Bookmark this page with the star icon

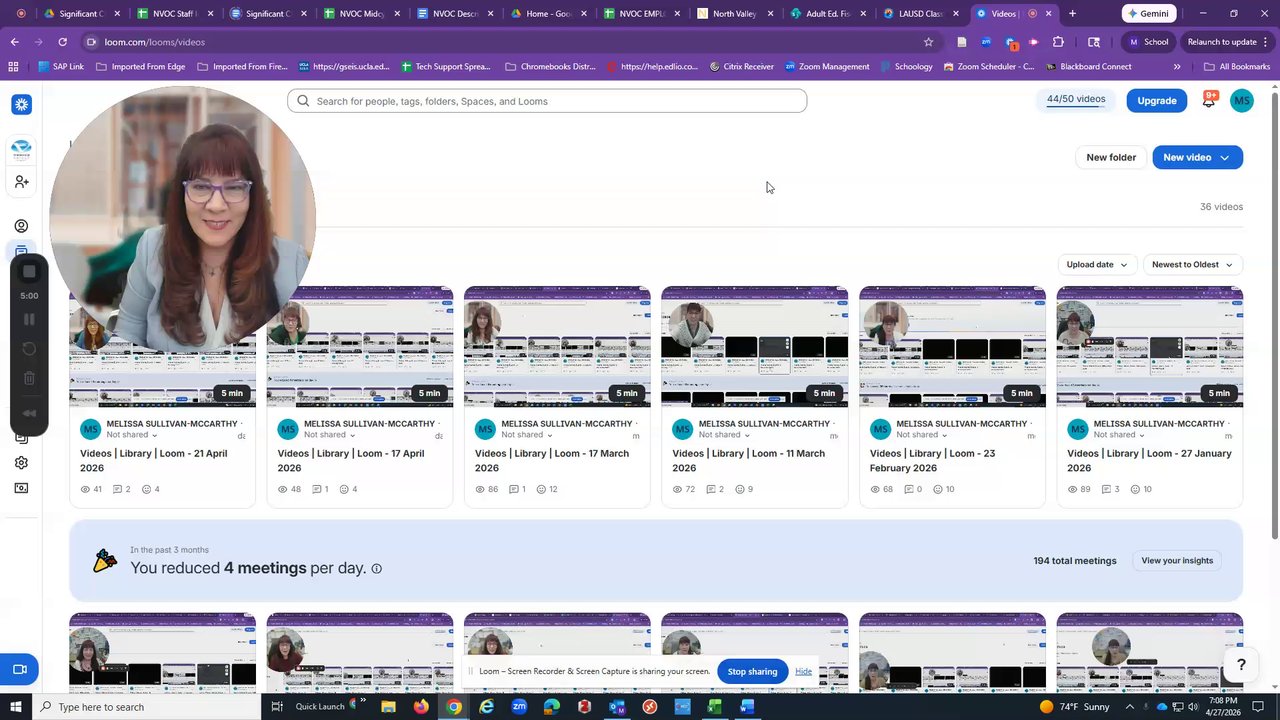[928, 42]
